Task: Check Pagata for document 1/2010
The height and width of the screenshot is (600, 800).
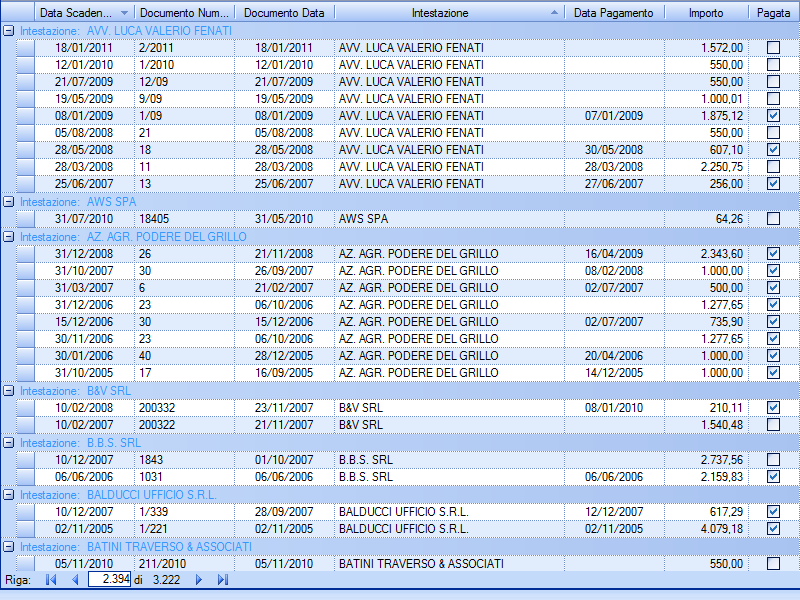Action: pos(773,65)
